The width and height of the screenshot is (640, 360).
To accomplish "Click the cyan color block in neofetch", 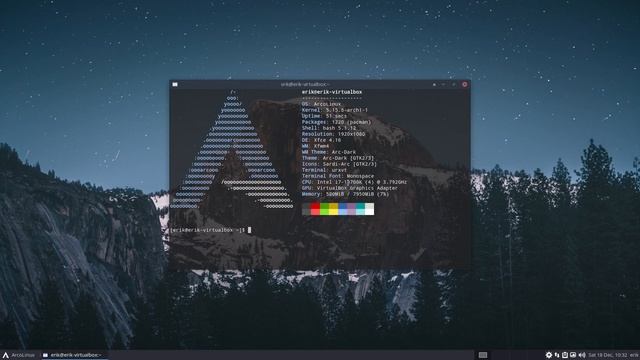I will click(360, 209).
